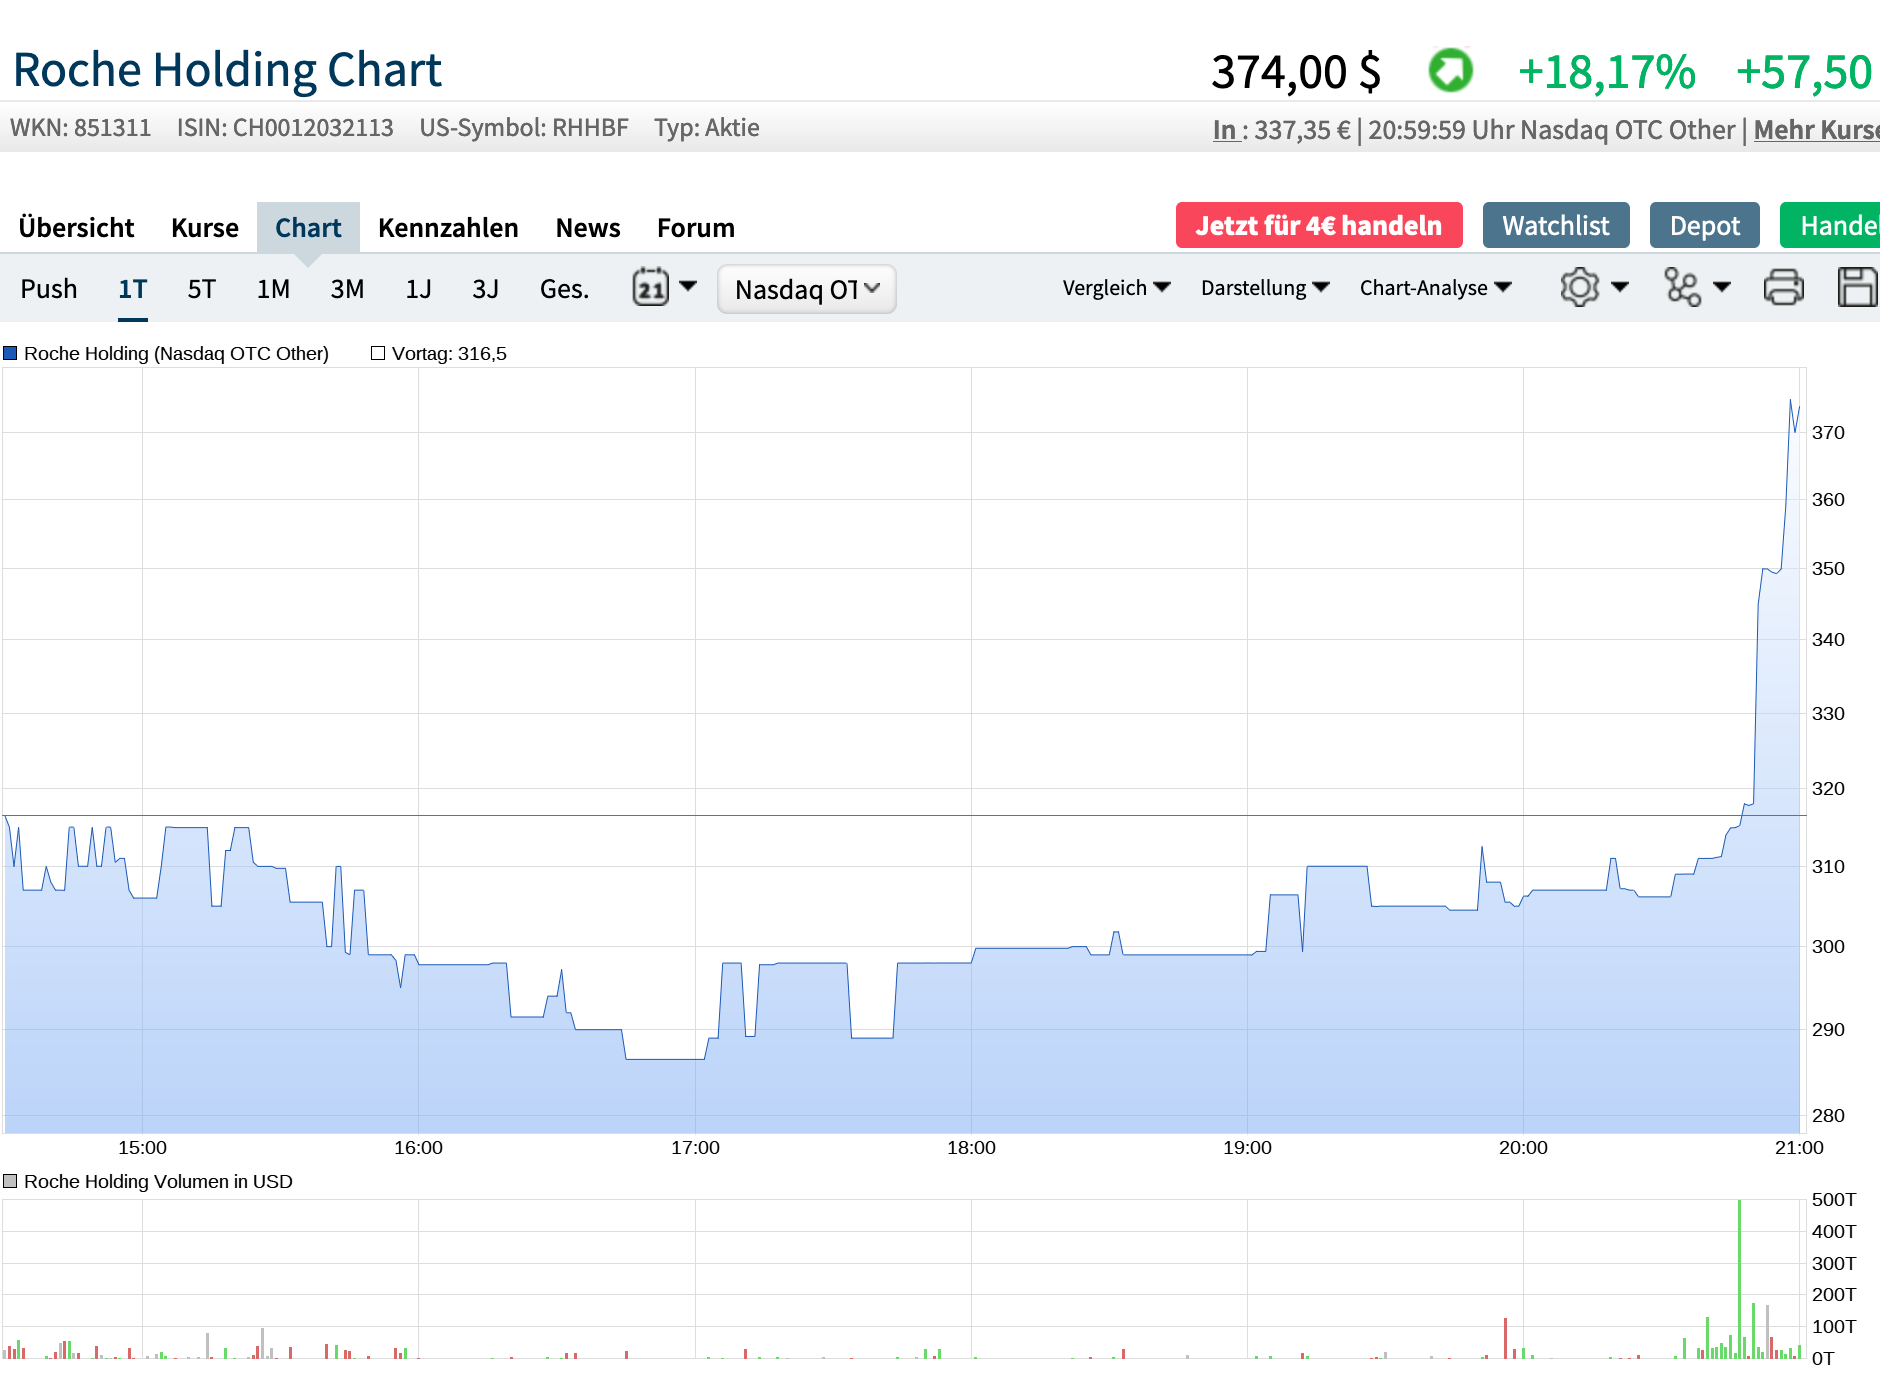Click the save floppy disk icon

point(1857,288)
